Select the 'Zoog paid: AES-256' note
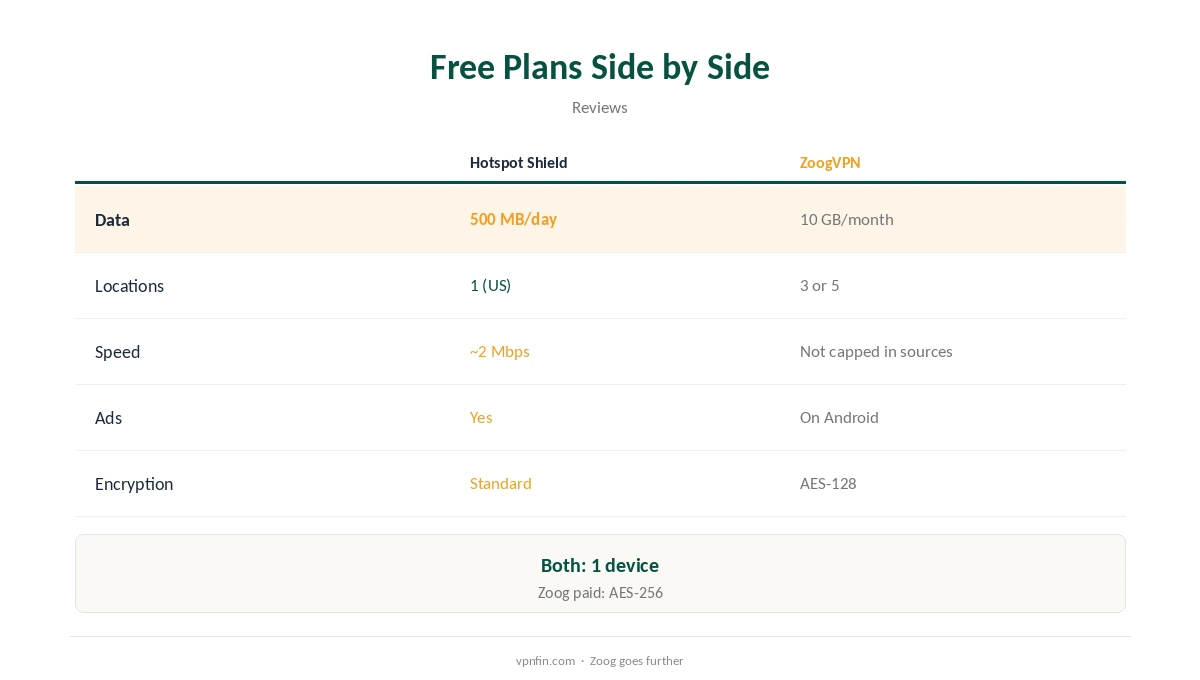 click(x=600, y=592)
